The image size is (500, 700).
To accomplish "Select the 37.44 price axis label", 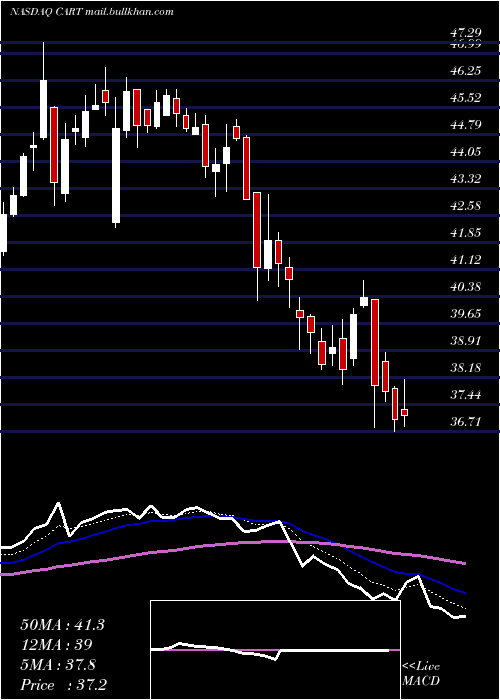I will [465, 395].
